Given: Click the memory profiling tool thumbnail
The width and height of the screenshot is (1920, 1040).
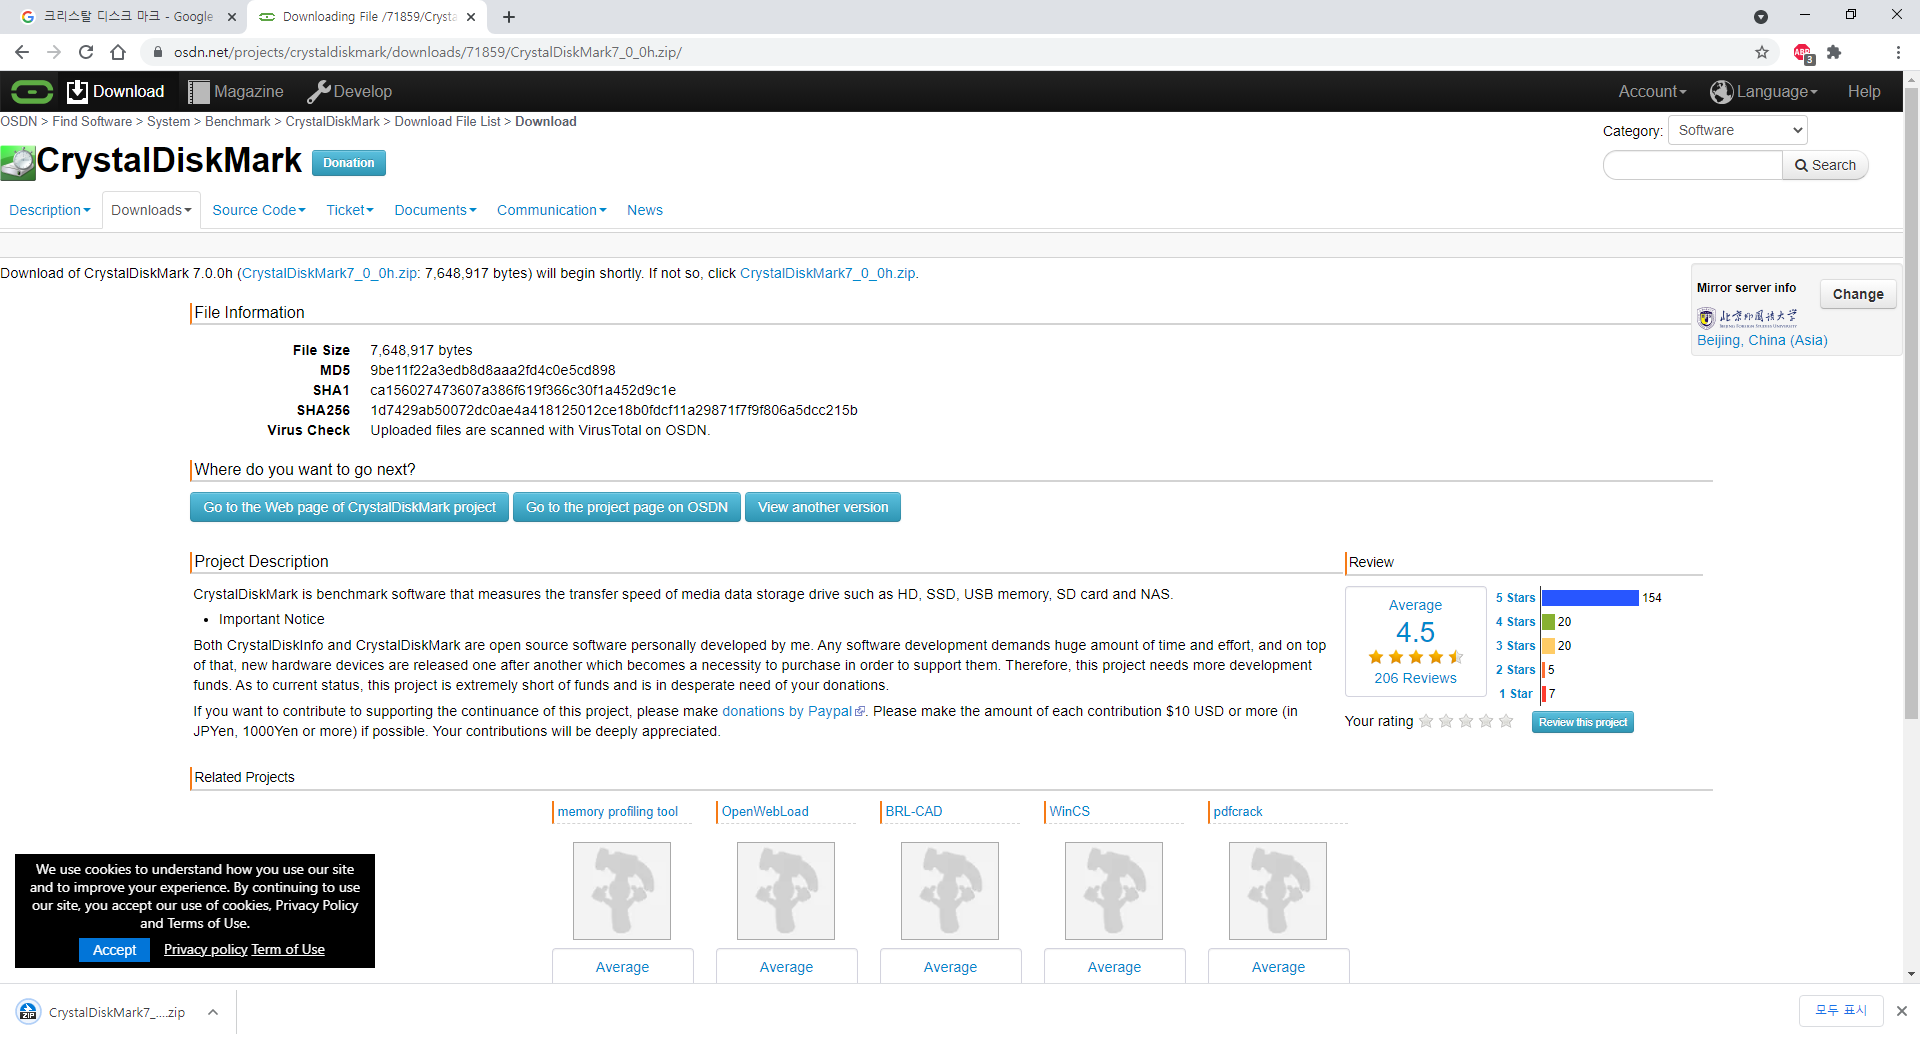Looking at the screenshot, I should click(x=622, y=891).
